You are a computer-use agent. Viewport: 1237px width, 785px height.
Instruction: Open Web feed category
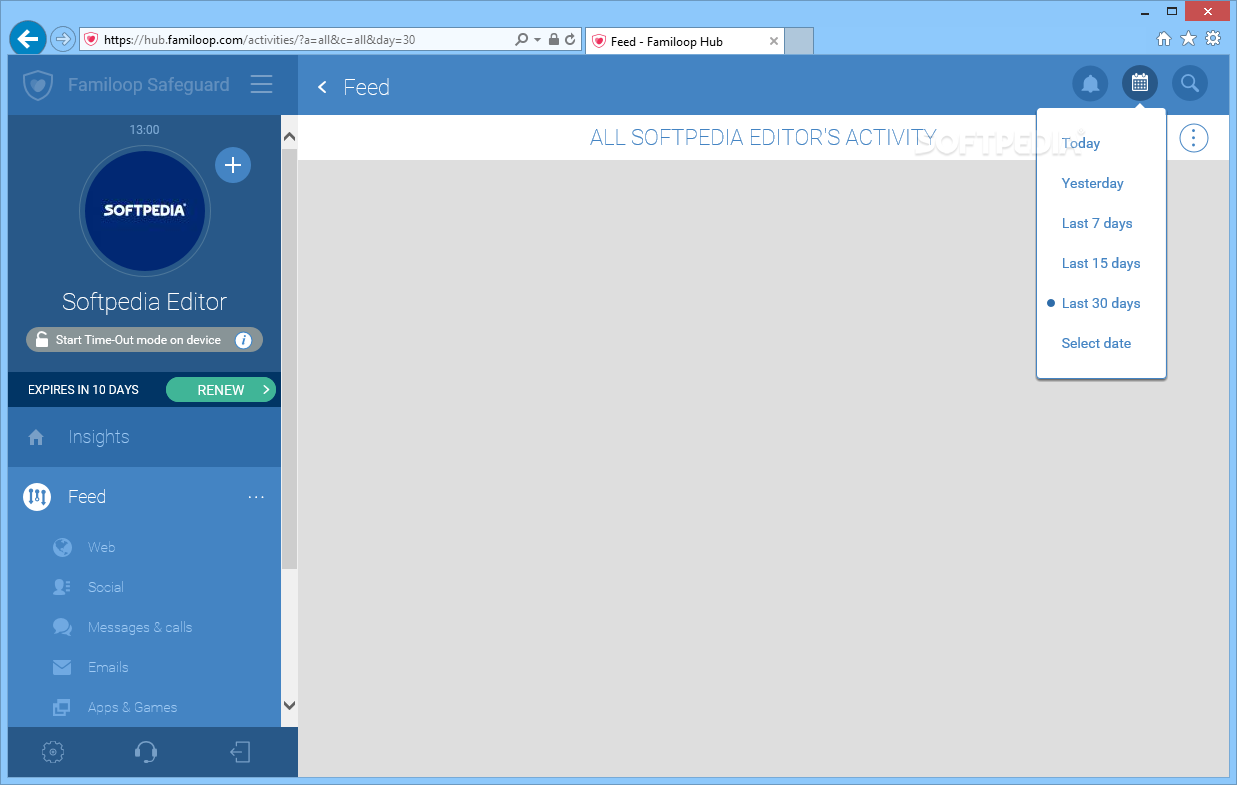(101, 547)
